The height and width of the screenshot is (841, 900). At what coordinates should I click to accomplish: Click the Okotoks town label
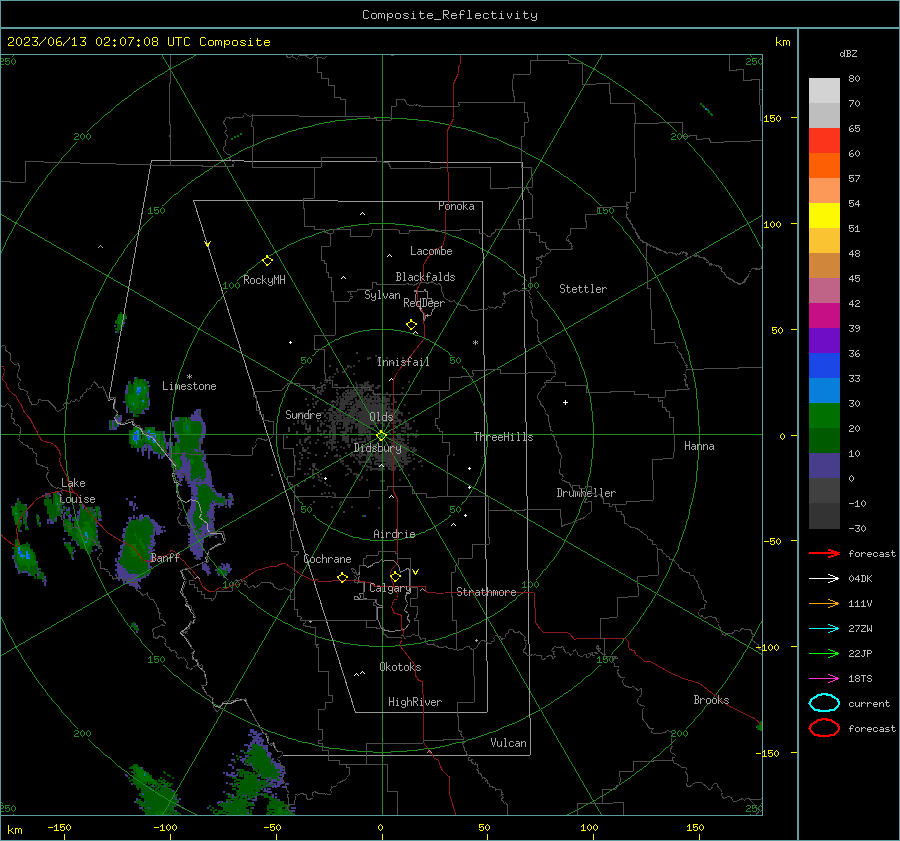(x=400, y=667)
